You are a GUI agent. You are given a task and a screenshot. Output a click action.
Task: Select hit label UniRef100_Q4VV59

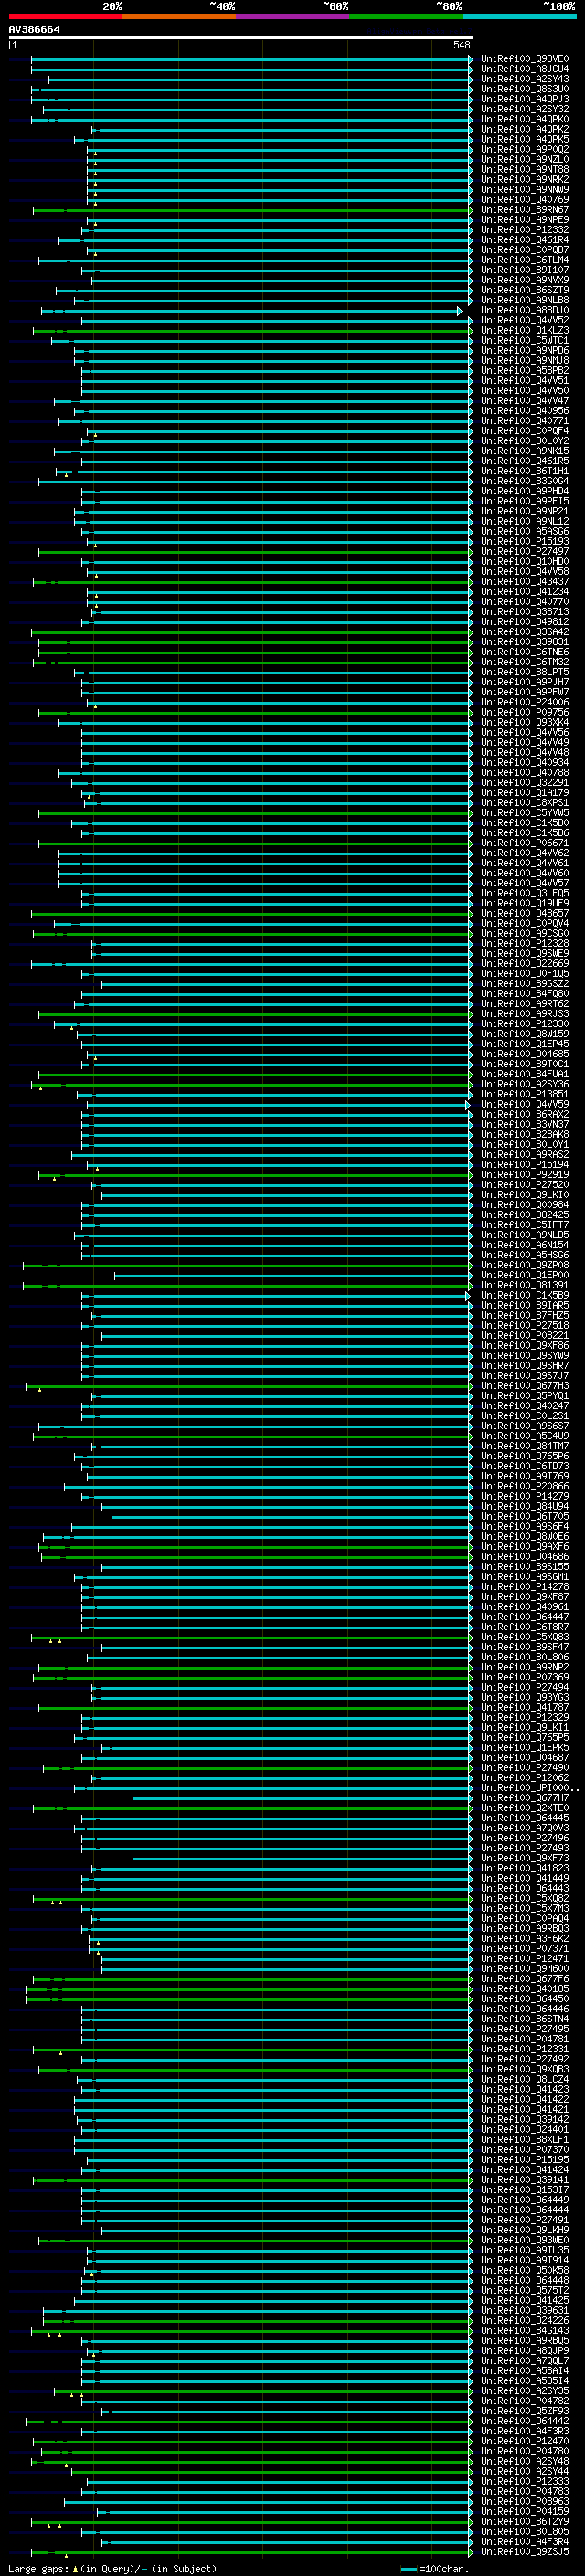click(525, 1104)
